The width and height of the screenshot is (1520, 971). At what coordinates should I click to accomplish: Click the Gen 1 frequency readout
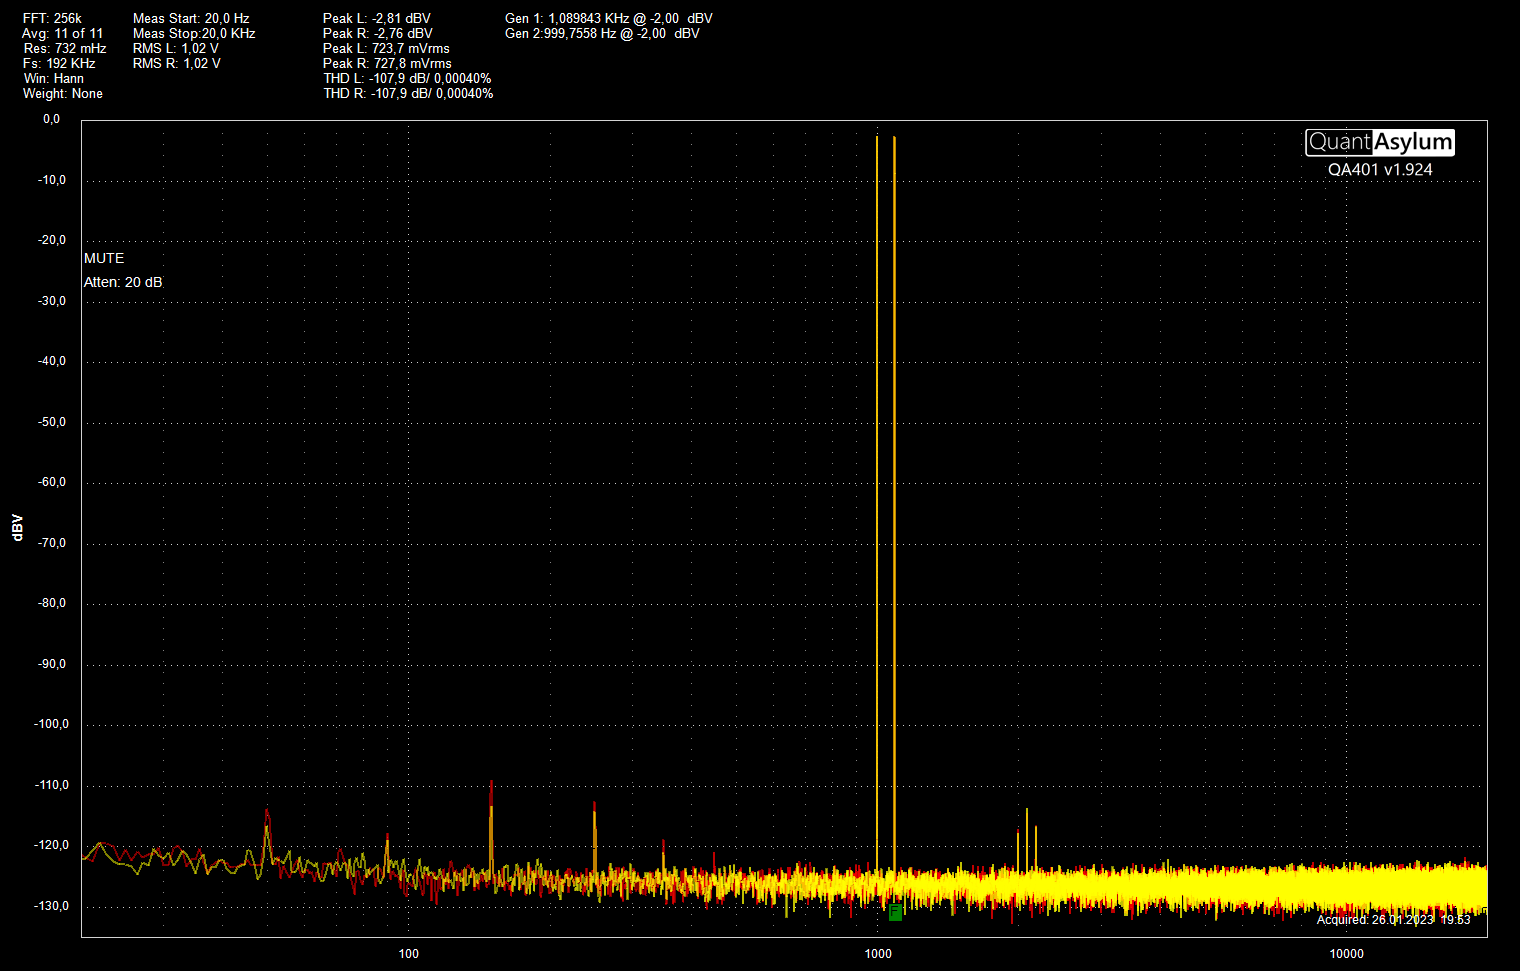click(x=608, y=18)
